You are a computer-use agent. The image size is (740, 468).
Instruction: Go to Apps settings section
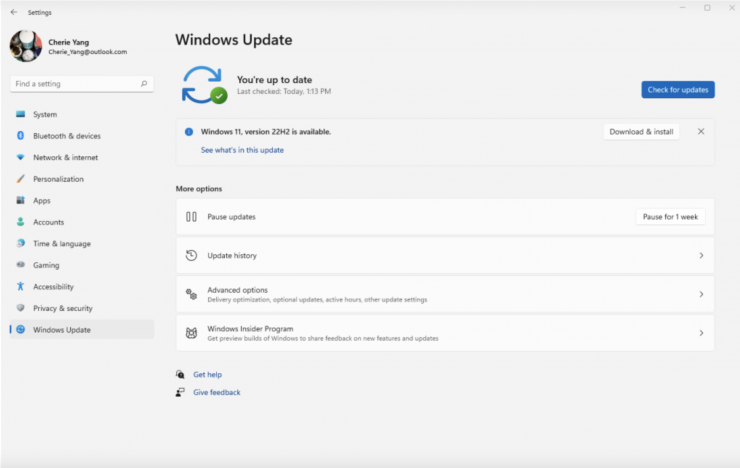click(42, 201)
